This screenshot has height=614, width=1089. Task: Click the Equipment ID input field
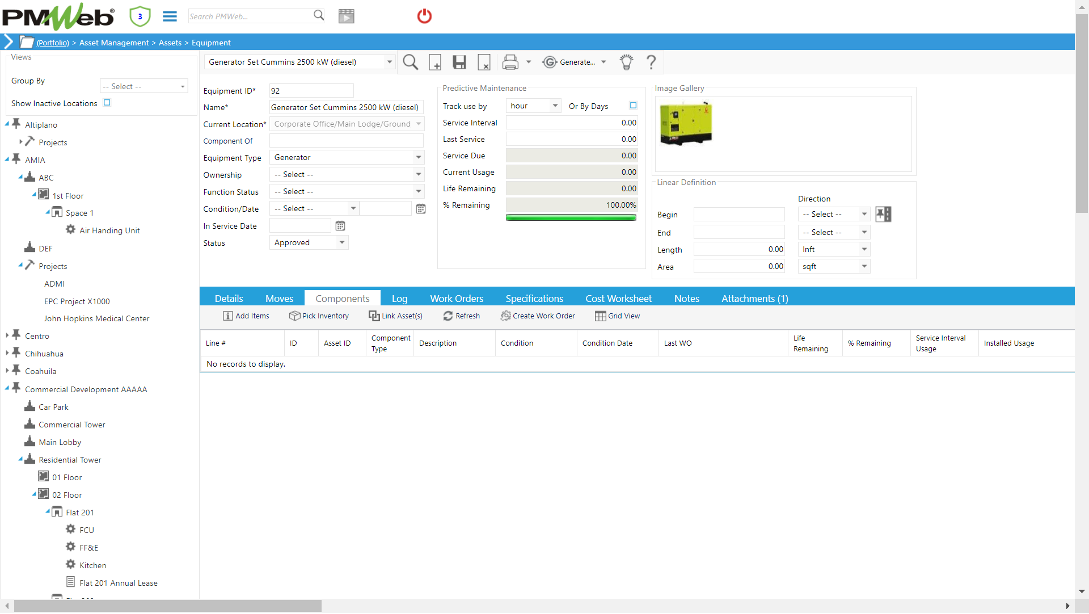click(311, 91)
